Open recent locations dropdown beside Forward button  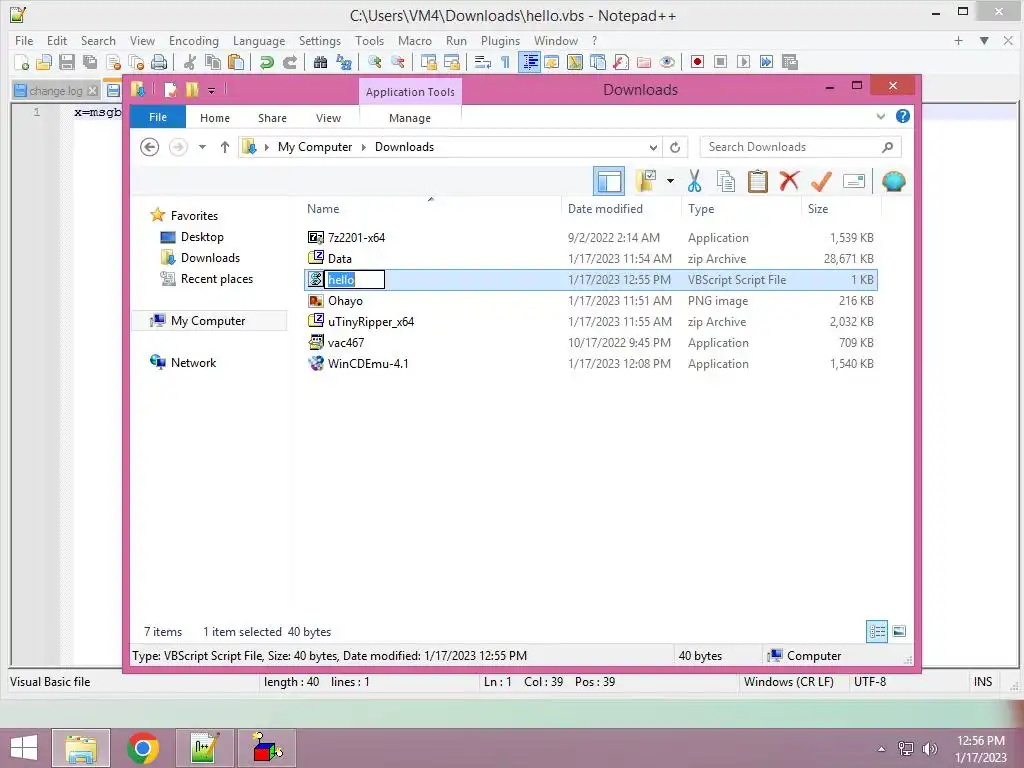click(x=202, y=147)
